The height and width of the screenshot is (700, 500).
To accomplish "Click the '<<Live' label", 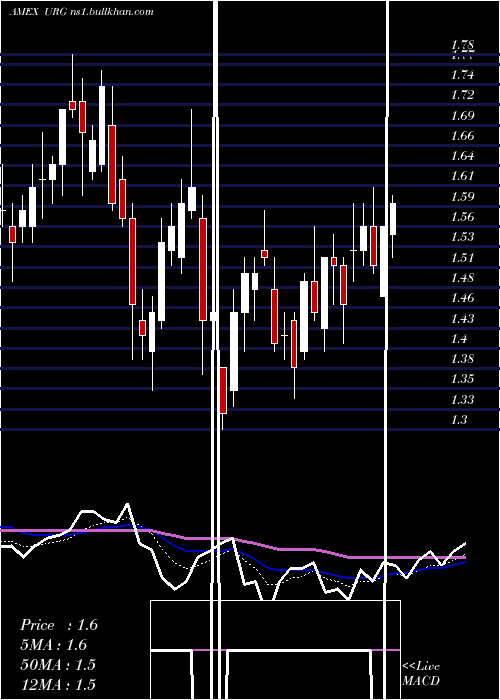I will (x=421, y=667).
